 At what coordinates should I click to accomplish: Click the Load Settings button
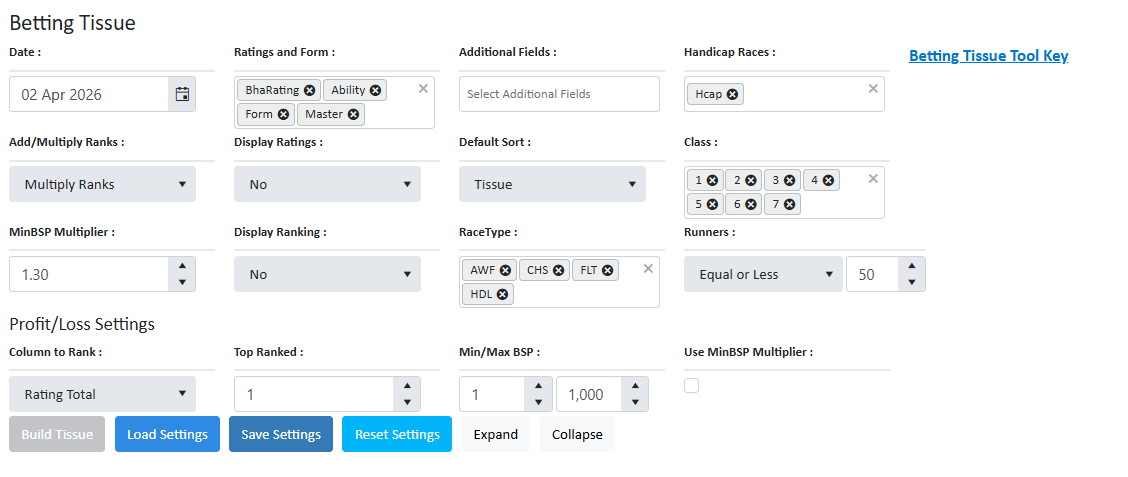pyautogui.click(x=167, y=434)
